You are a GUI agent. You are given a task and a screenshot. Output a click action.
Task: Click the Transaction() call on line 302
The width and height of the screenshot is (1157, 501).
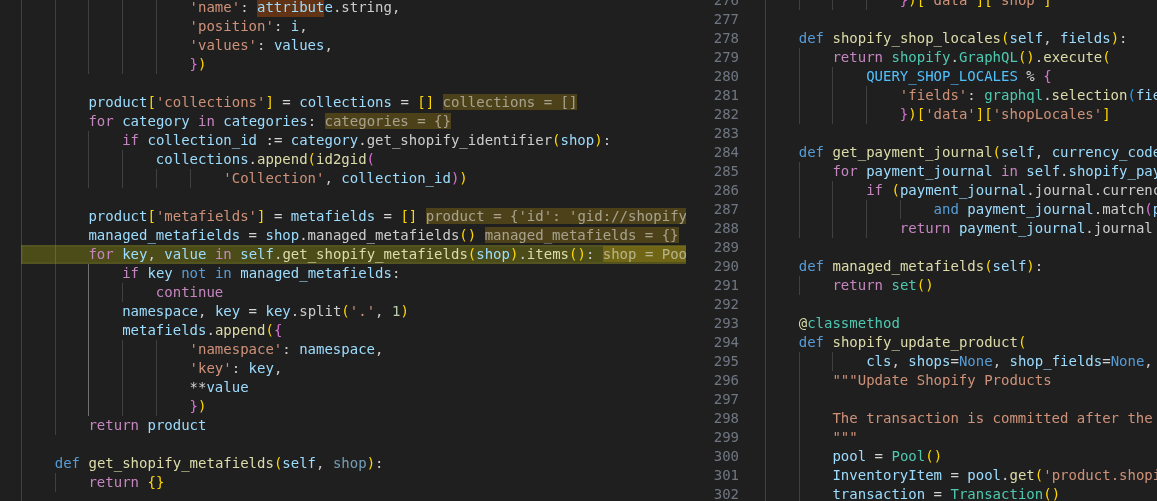1003,494
